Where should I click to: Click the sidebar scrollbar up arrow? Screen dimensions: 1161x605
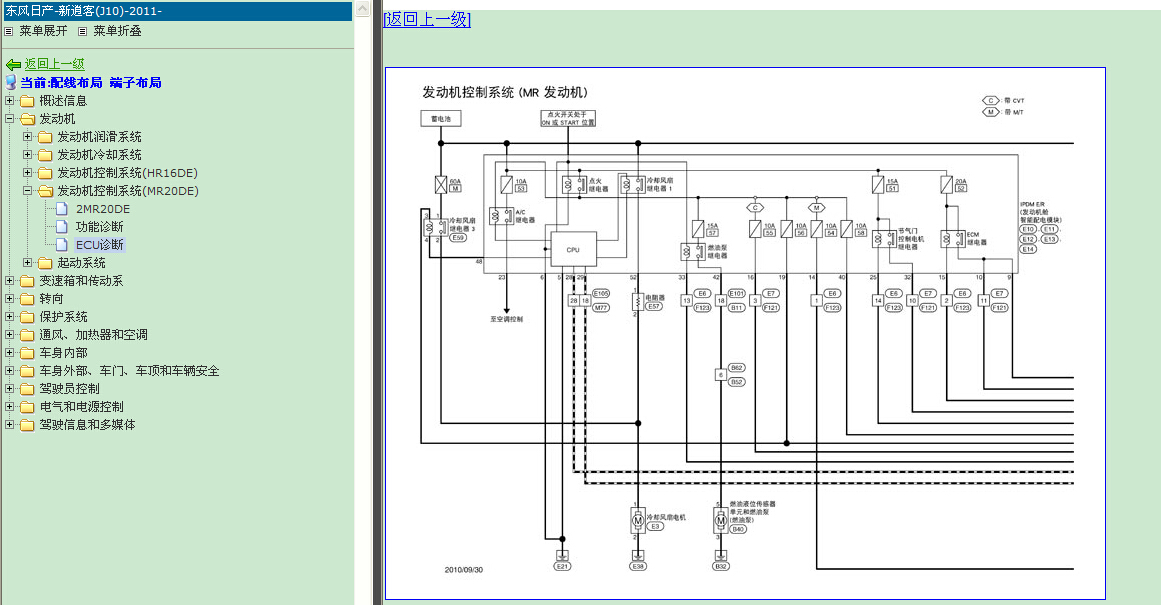click(362, 9)
